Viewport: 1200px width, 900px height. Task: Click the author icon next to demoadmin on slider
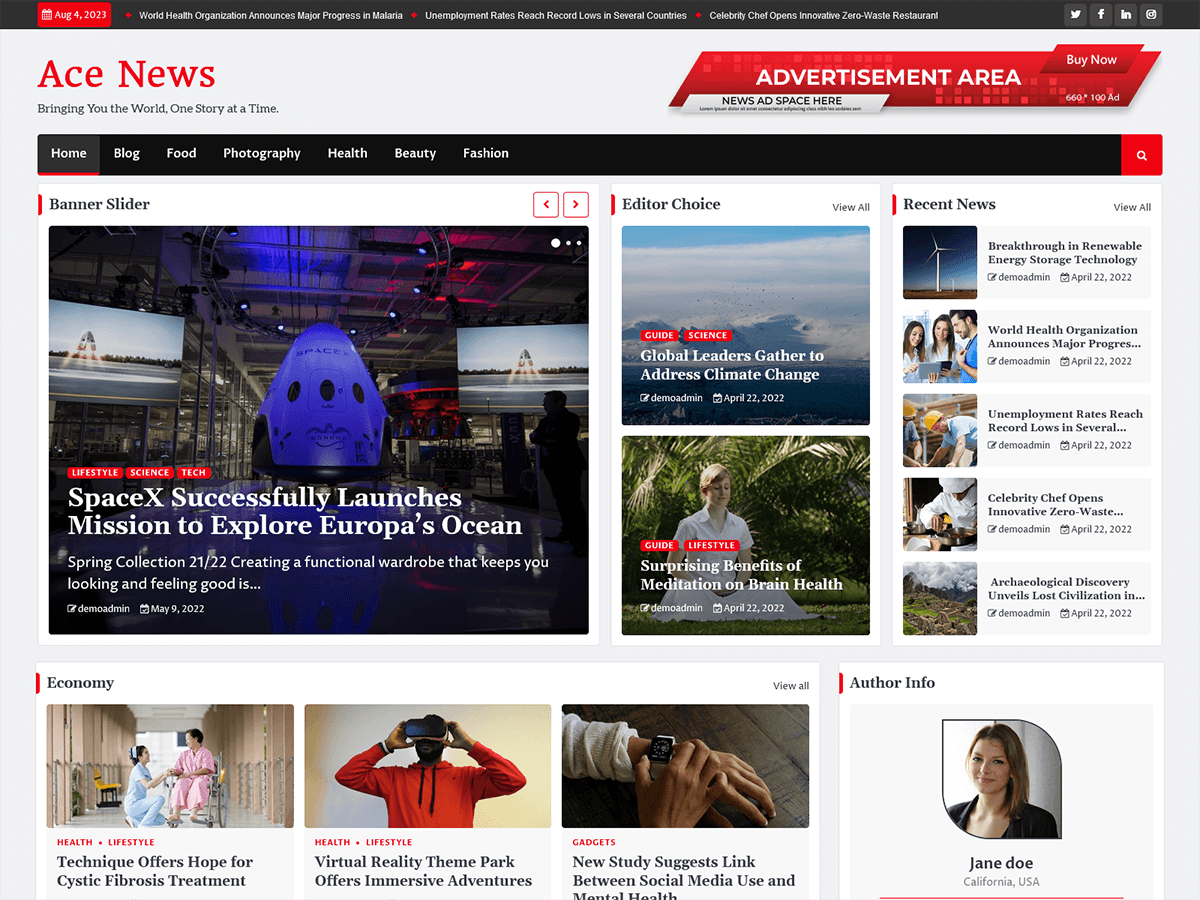(73, 608)
